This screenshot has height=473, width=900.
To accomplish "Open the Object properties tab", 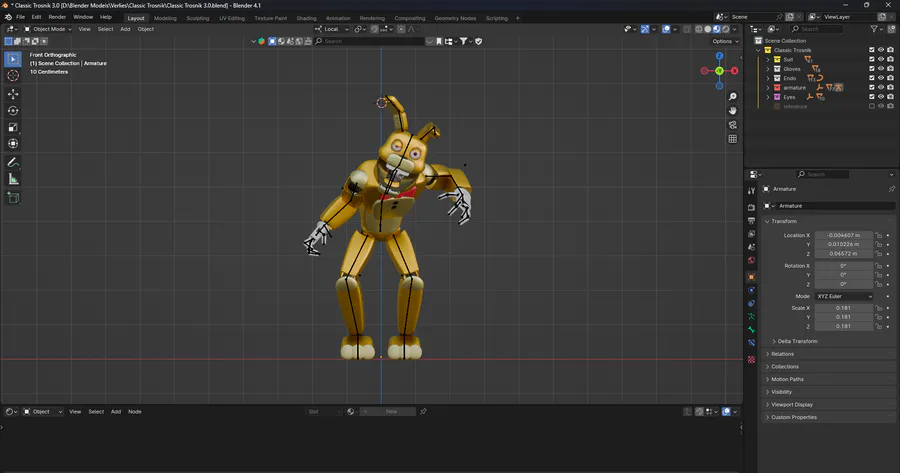I will click(x=751, y=277).
